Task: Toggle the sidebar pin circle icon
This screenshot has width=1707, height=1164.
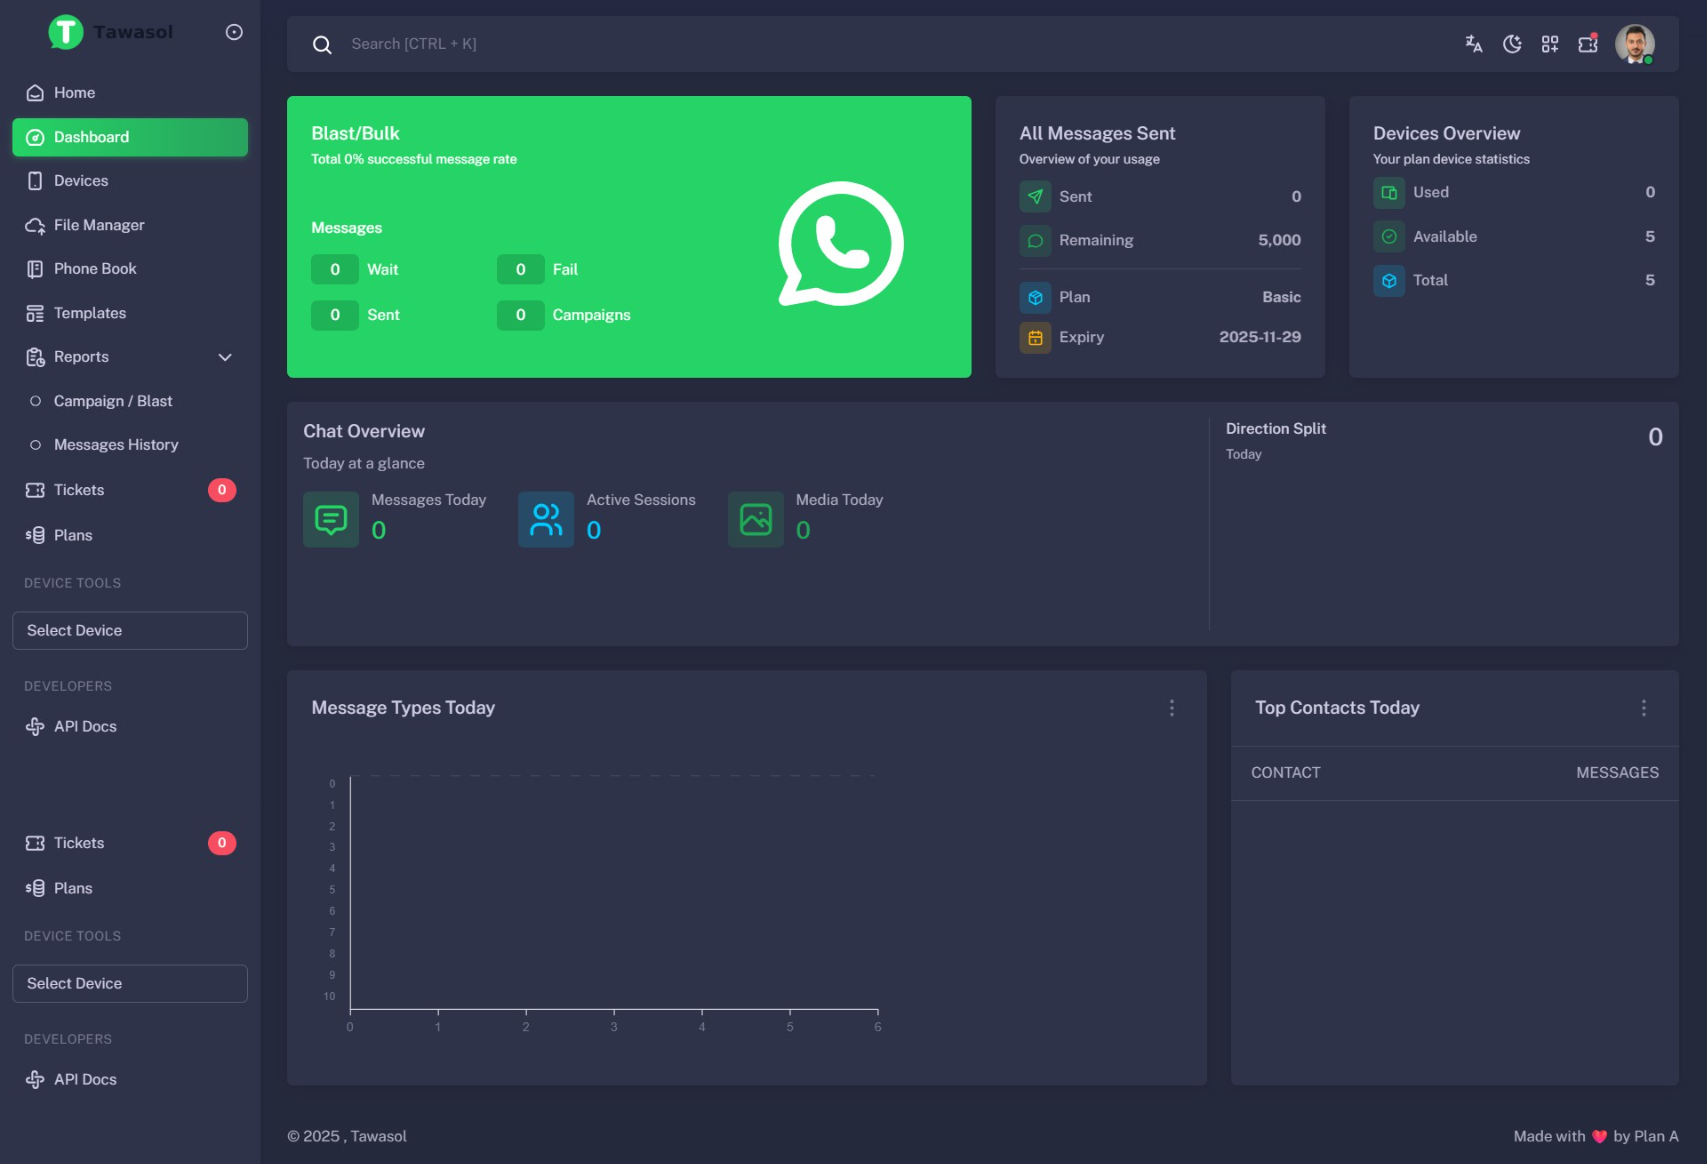Action: [x=234, y=32]
